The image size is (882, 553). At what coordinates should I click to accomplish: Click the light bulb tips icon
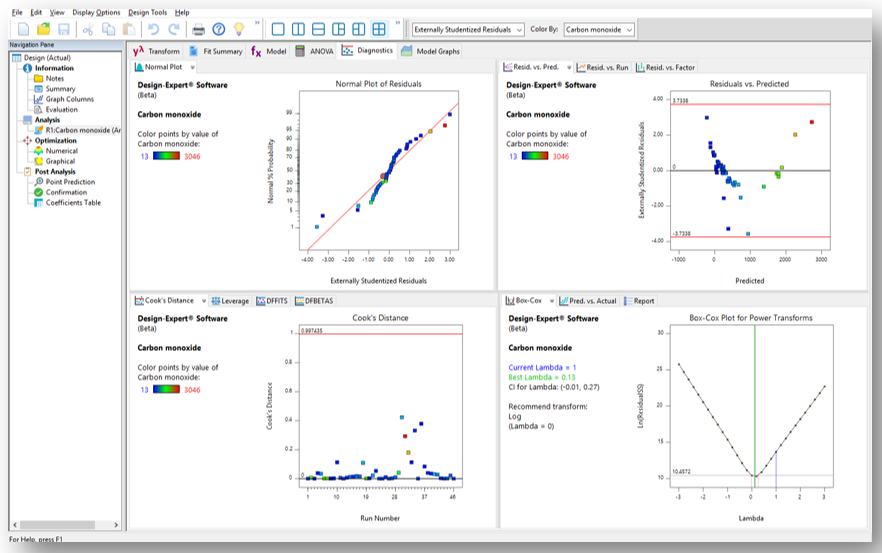(x=239, y=29)
